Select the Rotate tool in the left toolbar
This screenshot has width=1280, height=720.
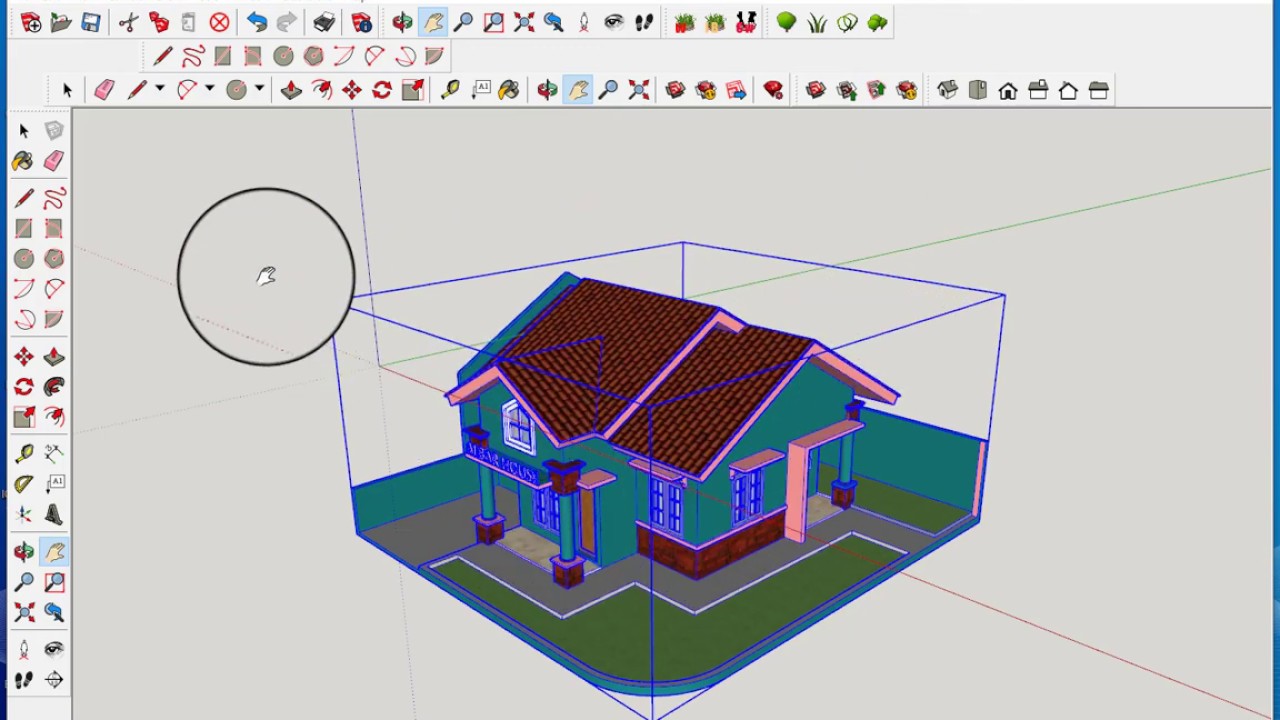pos(23,387)
